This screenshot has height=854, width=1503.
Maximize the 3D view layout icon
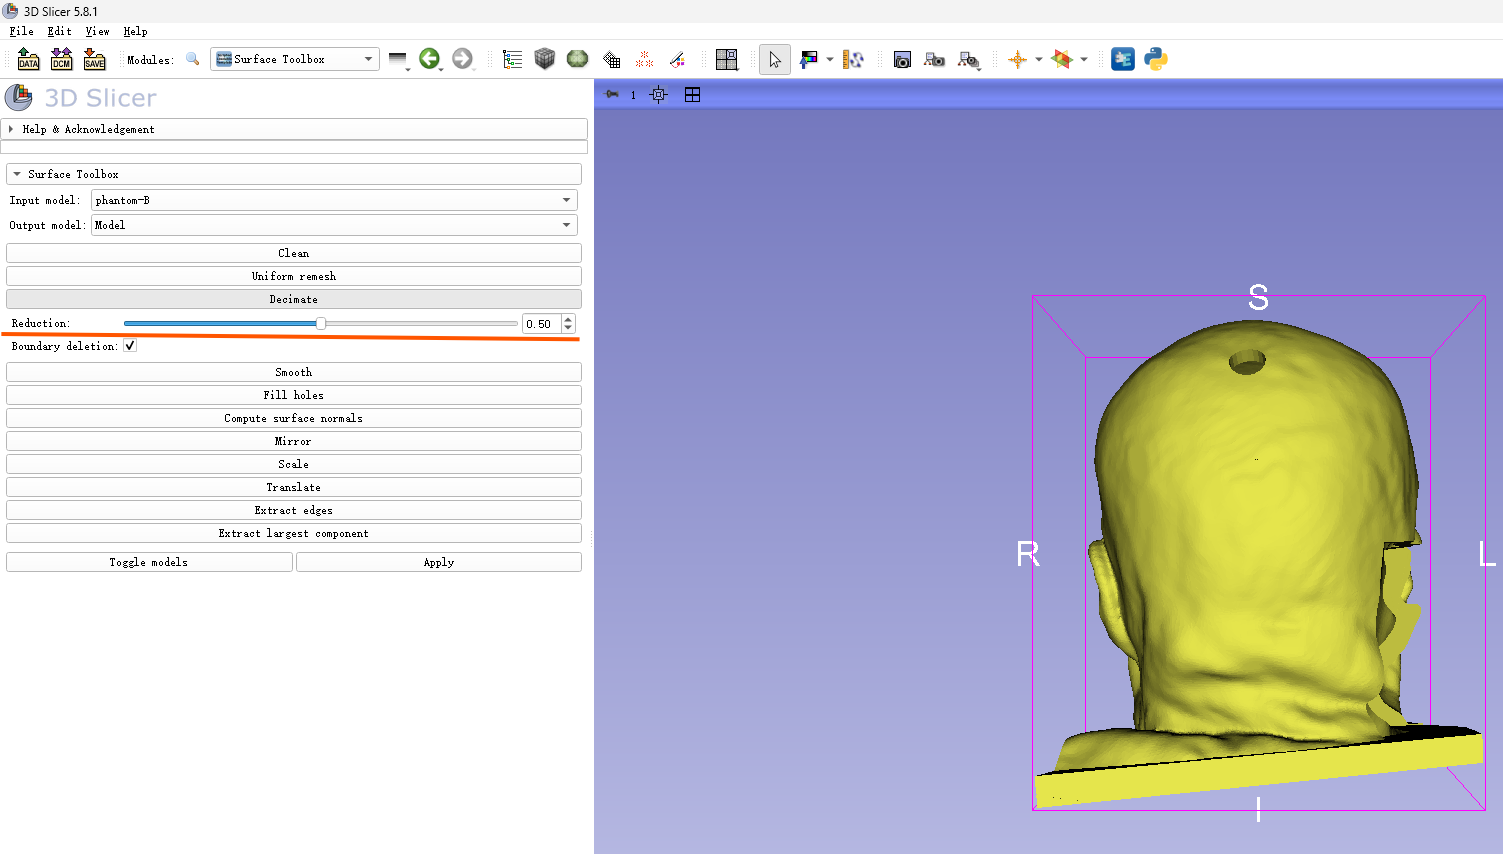(x=692, y=95)
